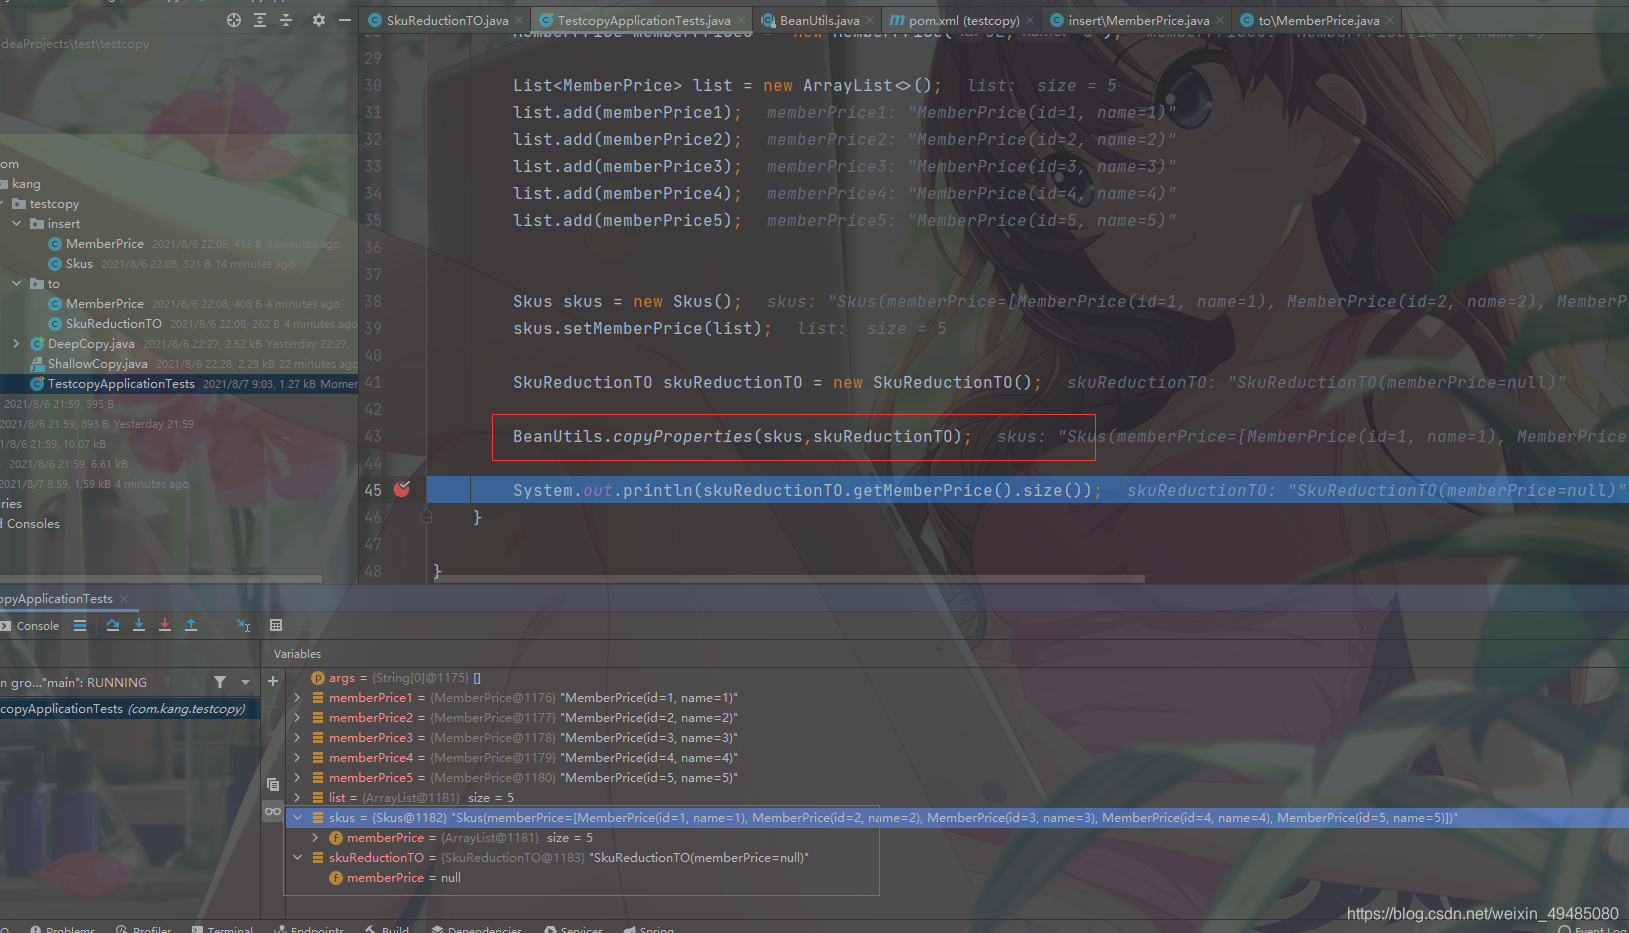Collapse the skus variable entry
Screen dimensions: 1629x933
(297, 817)
